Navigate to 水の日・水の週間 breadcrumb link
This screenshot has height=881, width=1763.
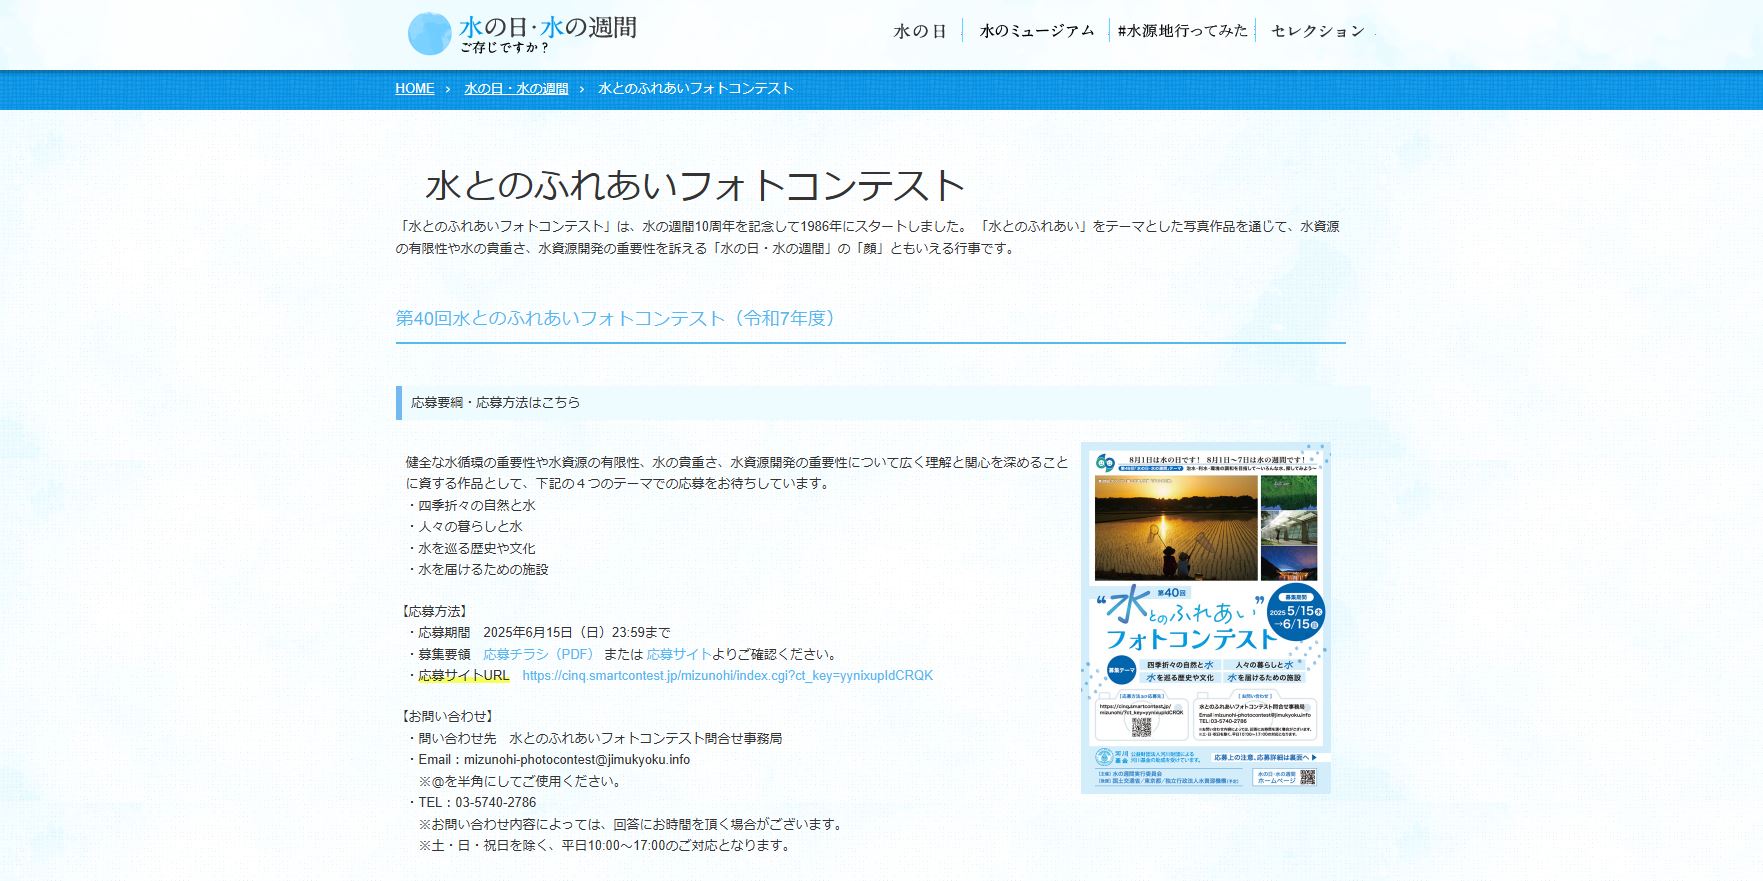[x=516, y=89]
